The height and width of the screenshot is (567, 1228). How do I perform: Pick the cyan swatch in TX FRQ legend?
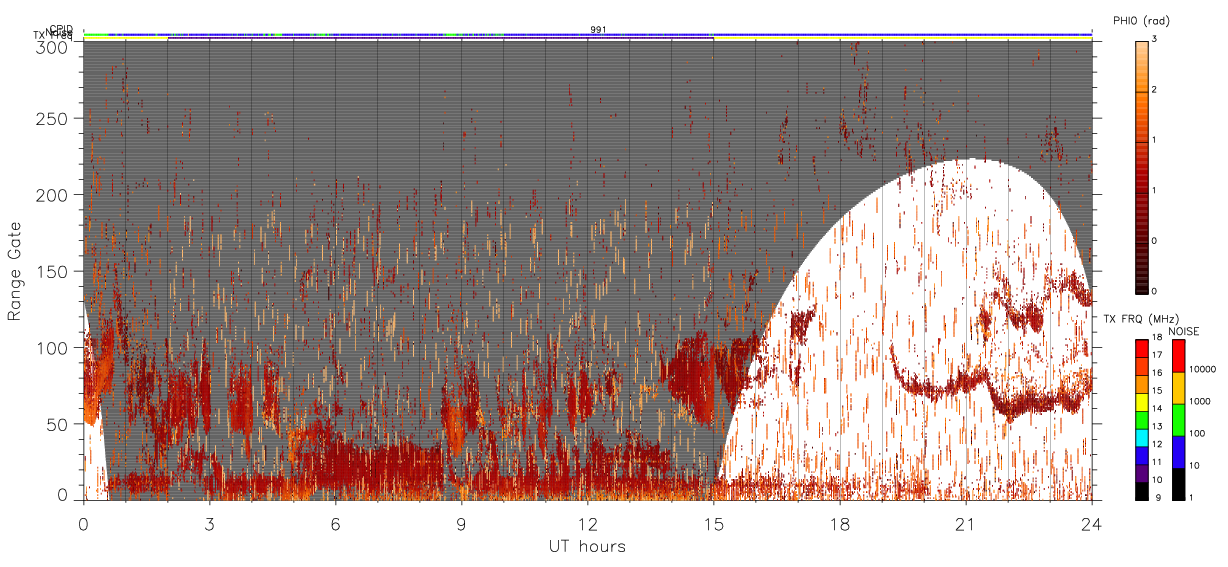point(1142,438)
